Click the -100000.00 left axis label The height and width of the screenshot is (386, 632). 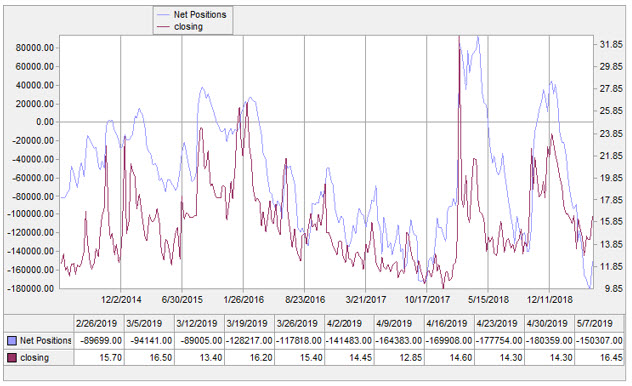tap(30, 214)
